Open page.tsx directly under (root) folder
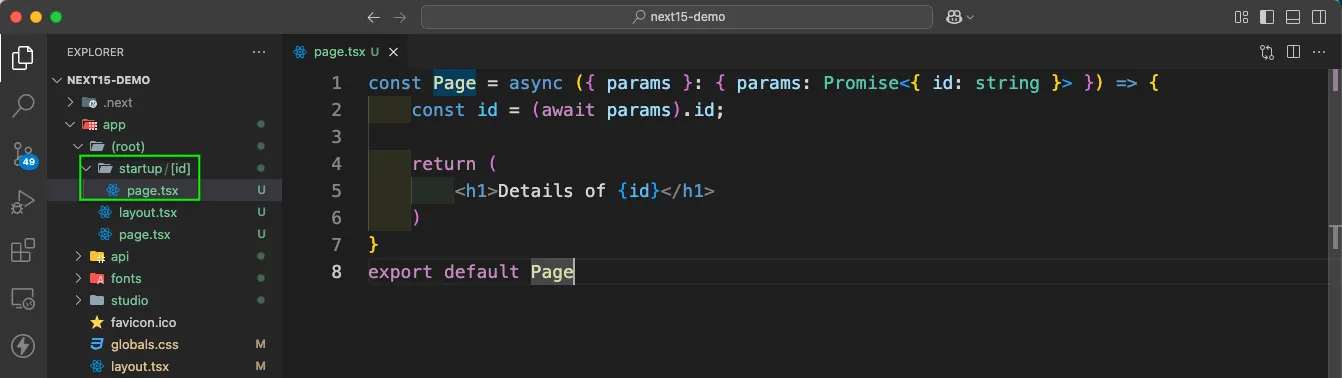 (164, 234)
